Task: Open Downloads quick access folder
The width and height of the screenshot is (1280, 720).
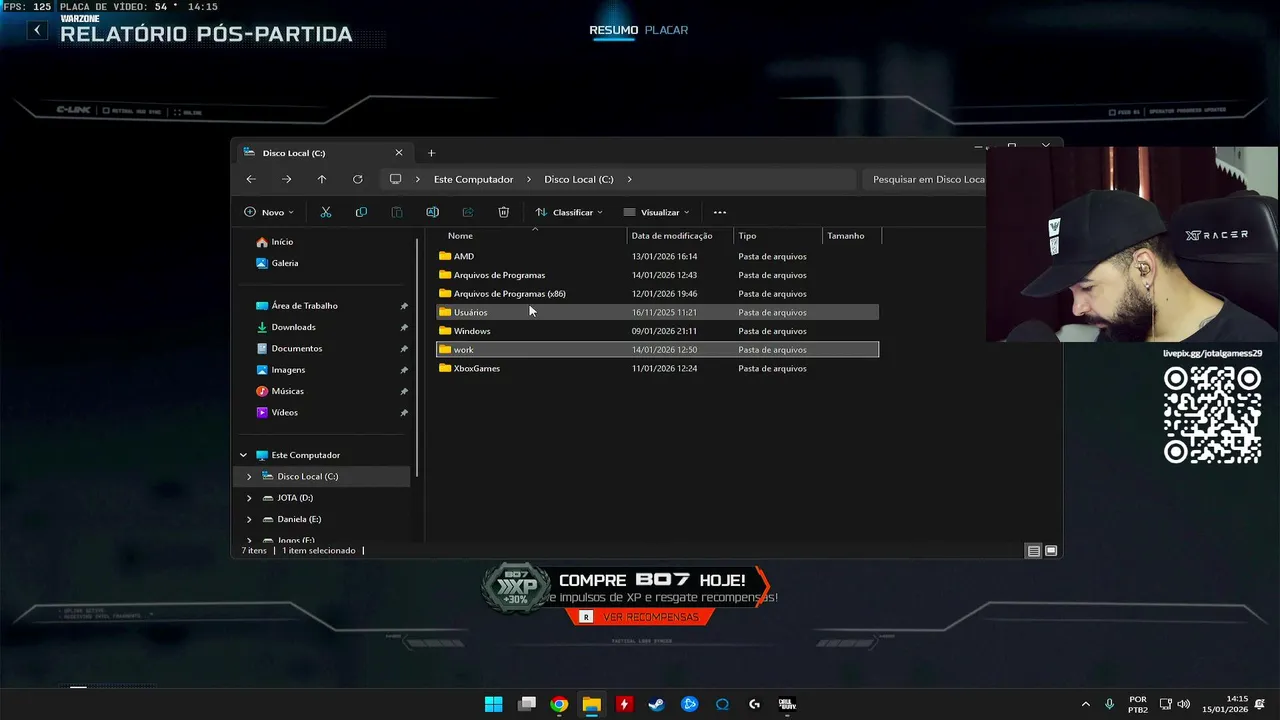Action: [293, 327]
